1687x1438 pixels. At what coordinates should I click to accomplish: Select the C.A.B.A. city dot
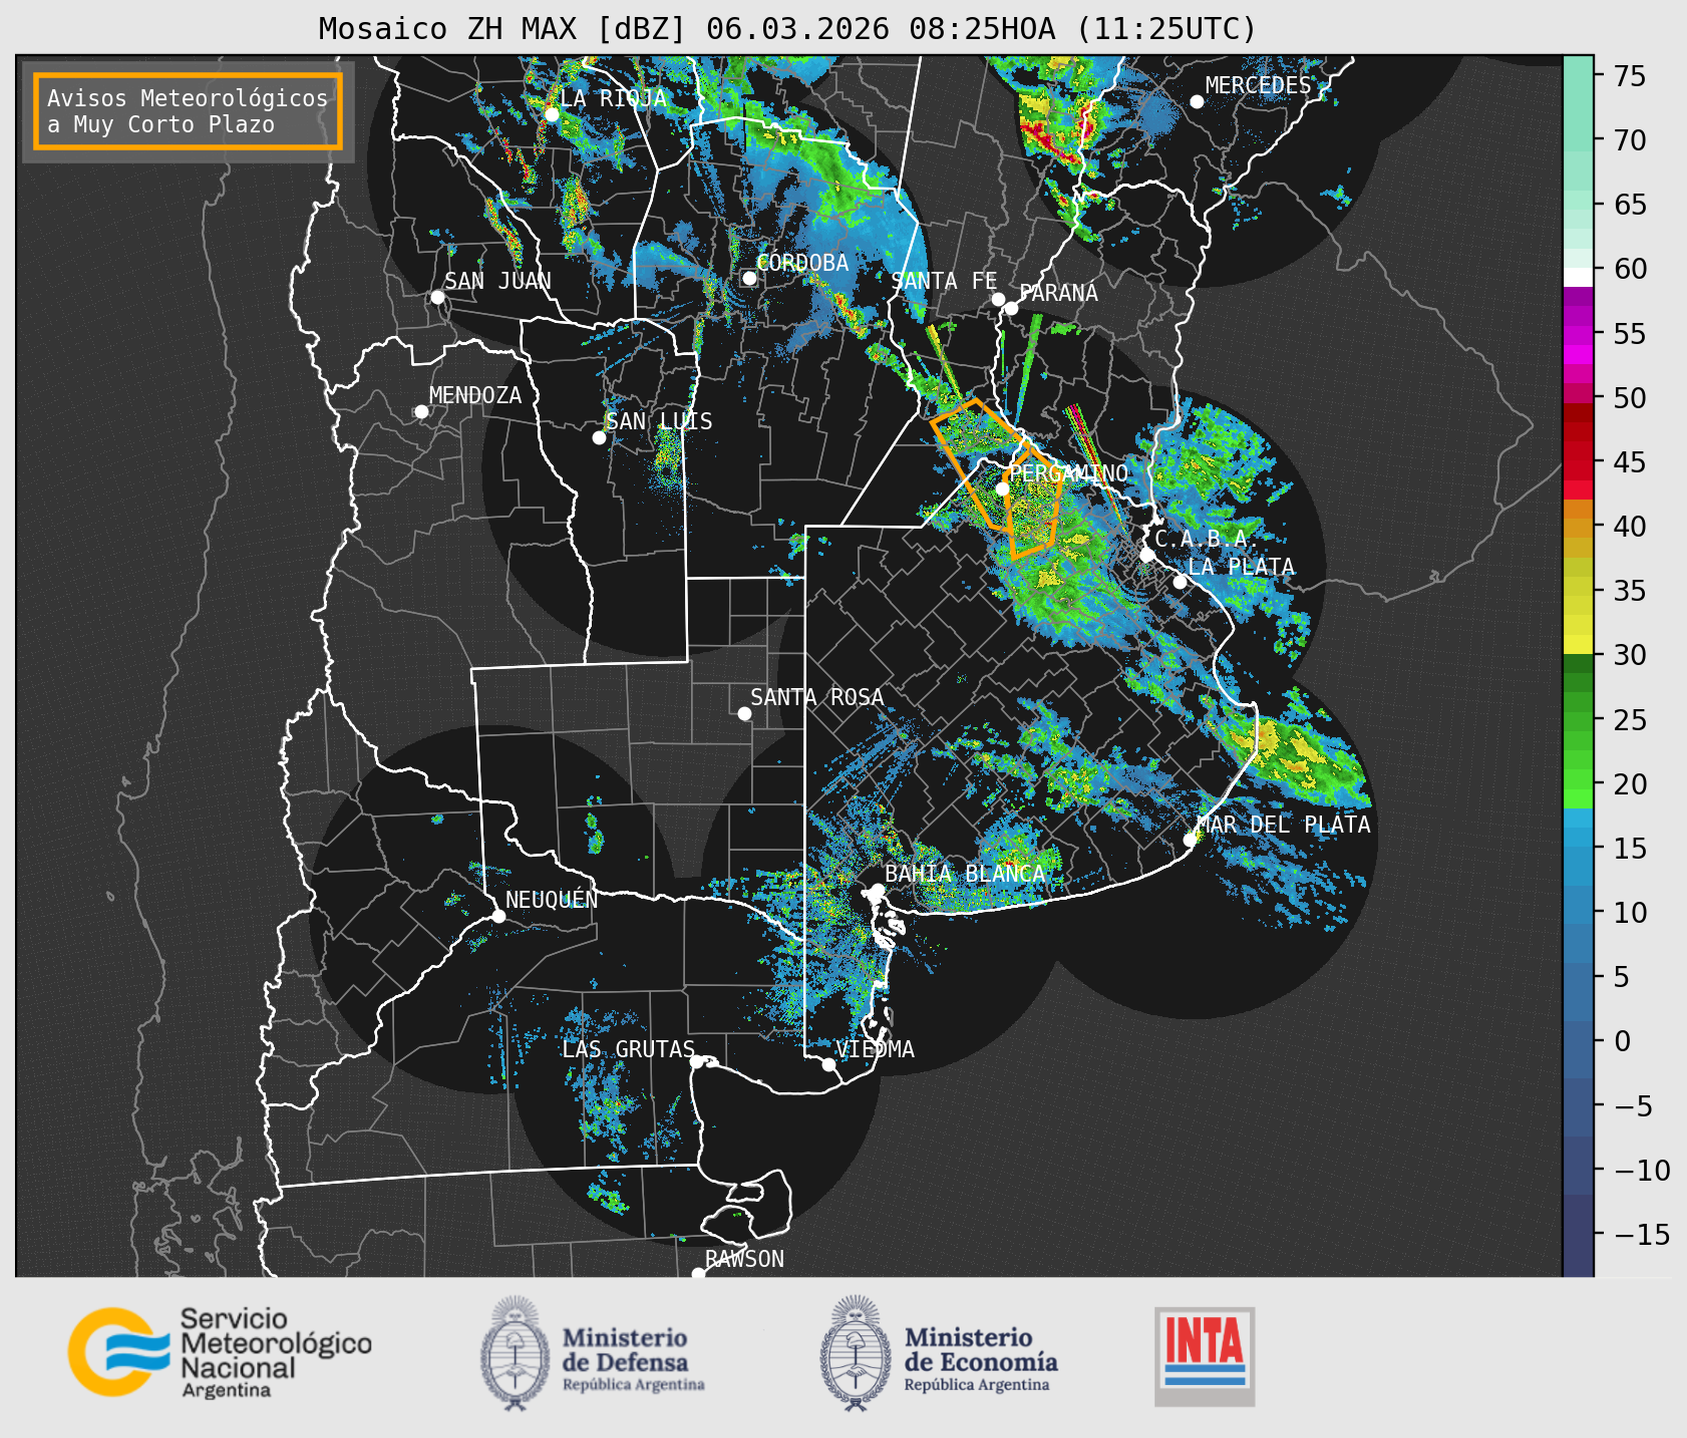pyautogui.click(x=1148, y=555)
